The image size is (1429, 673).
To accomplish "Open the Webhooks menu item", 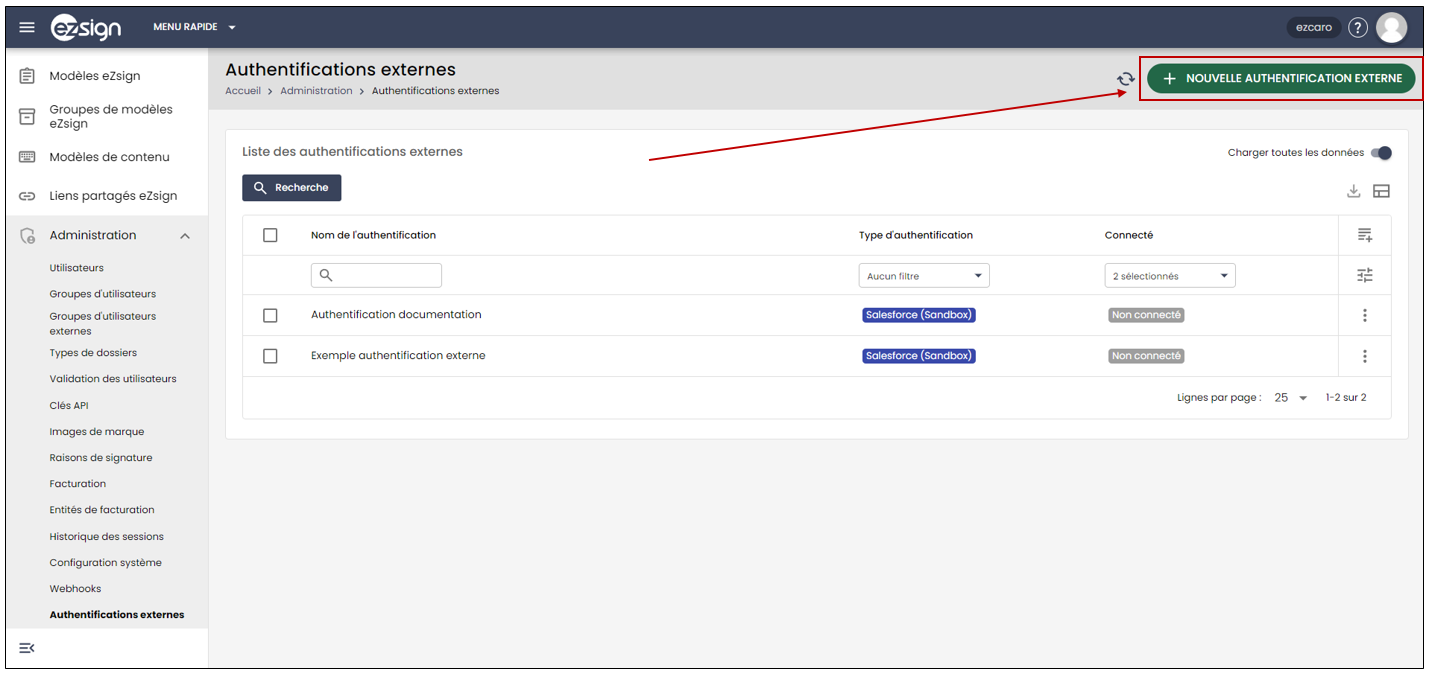I will coord(75,589).
